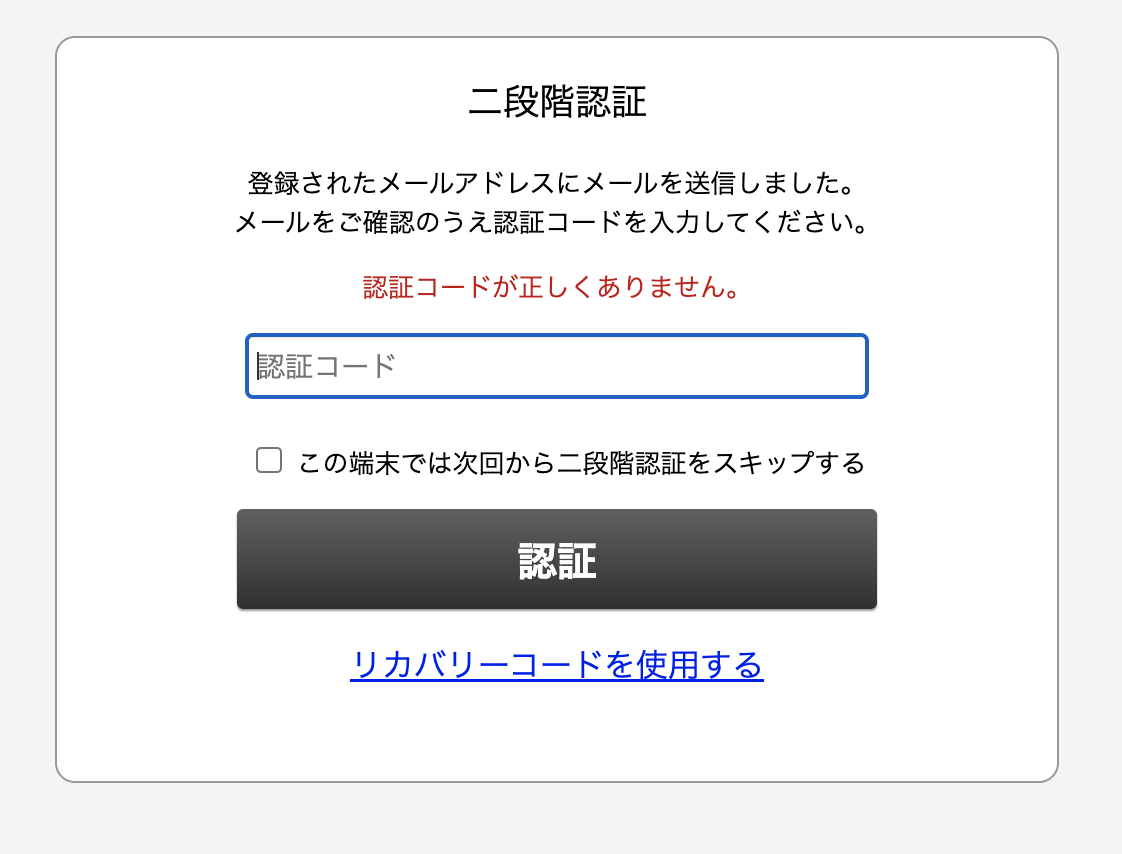
Task: Click the placeholder text 認証コード in the field
Action: (326, 366)
